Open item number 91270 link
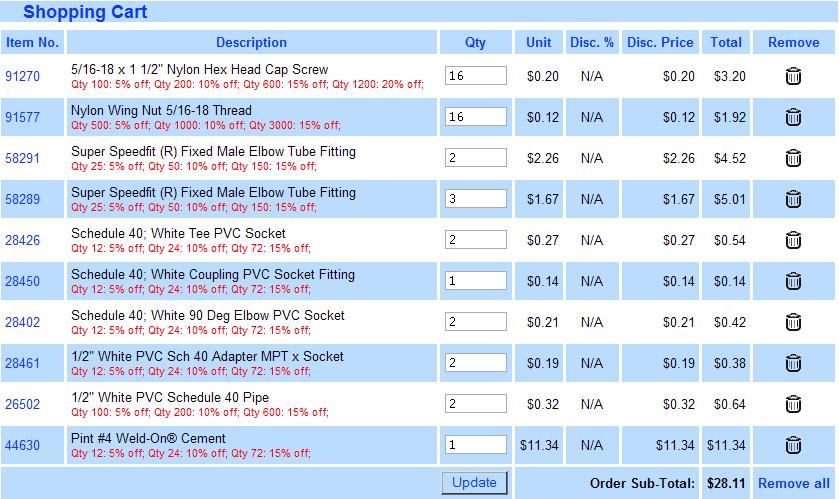This screenshot has height=499, width=839. click(x=22, y=76)
